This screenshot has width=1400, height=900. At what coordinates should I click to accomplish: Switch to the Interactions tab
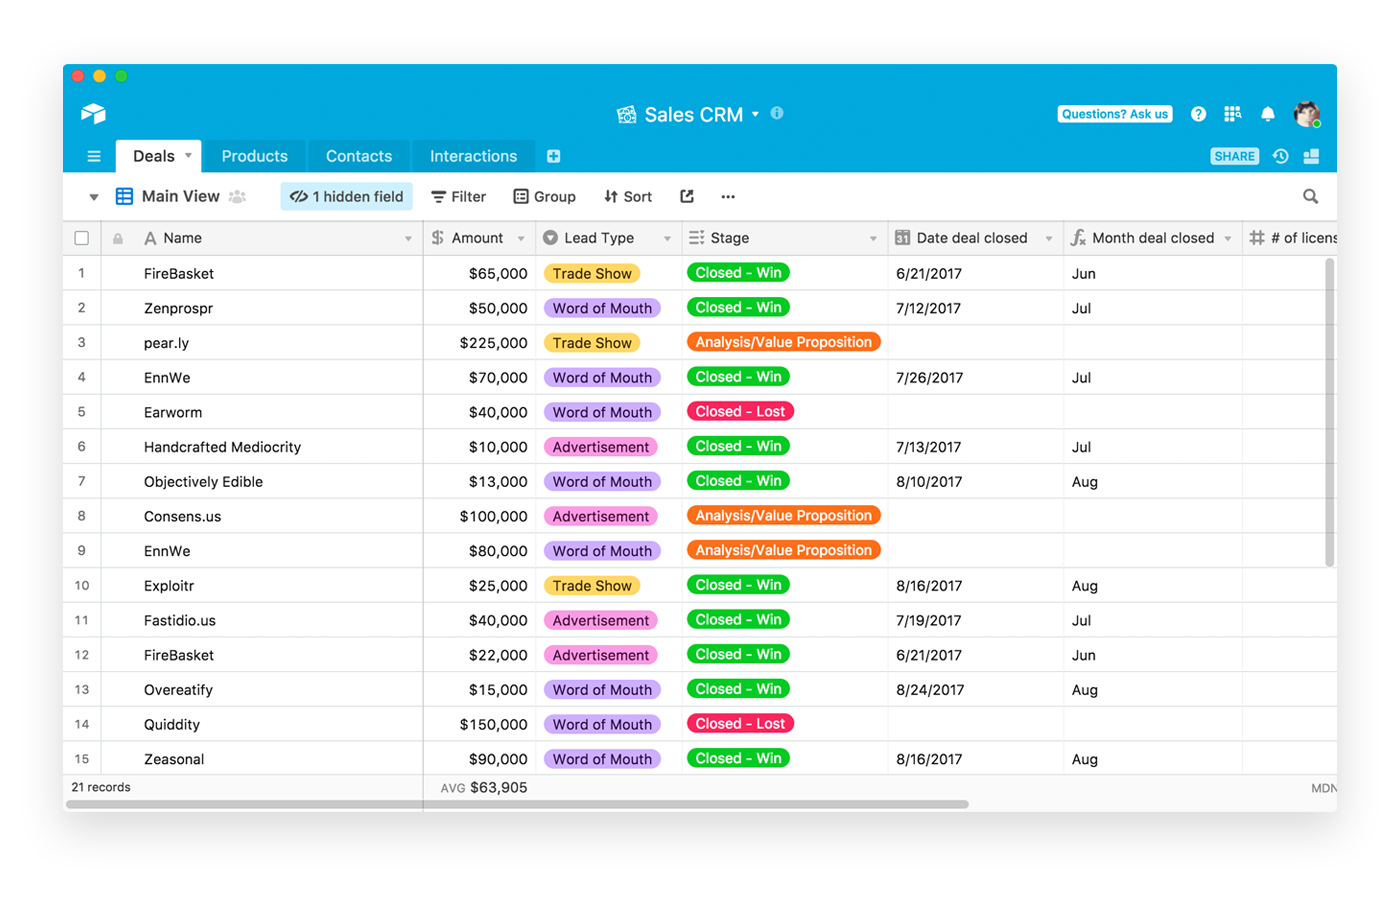(x=474, y=156)
